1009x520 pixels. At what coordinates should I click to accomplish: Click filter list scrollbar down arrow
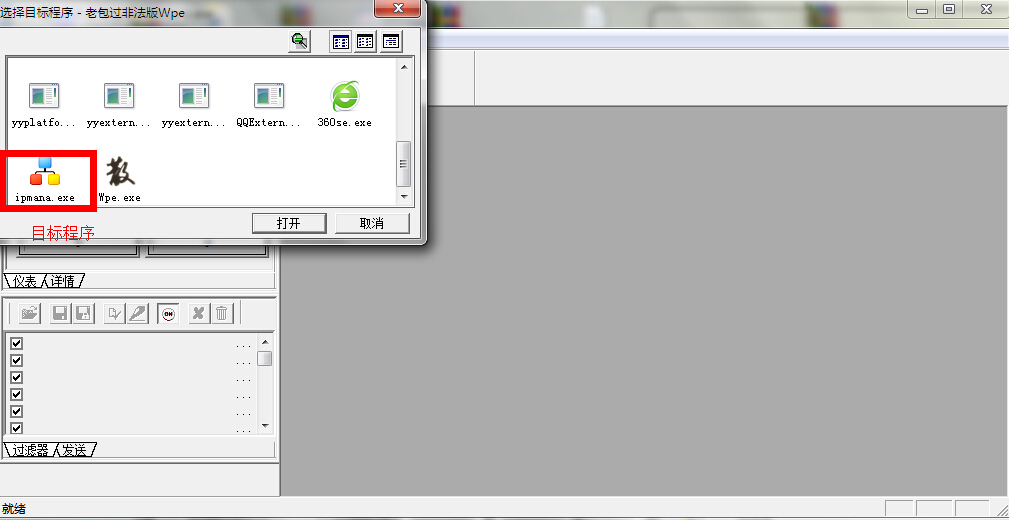coord(265,427)
